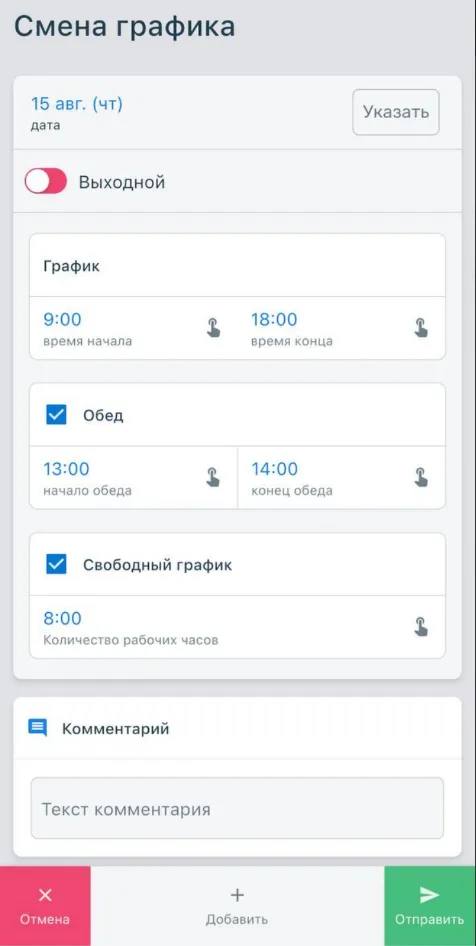Click the paper plane send icon
The height and width of the screenshot is (946, 476).
tap(430, 895)
